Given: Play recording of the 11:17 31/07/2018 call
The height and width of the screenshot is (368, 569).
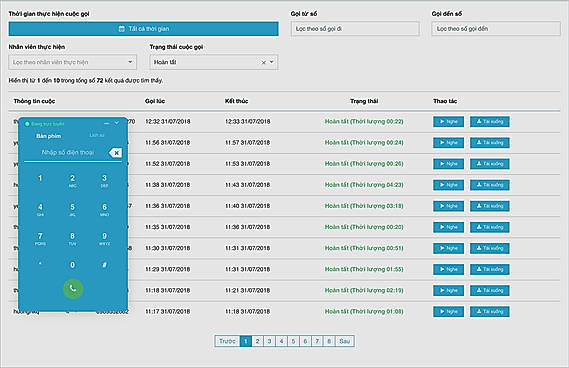Looking at the screenshot, I should [448, 311].
